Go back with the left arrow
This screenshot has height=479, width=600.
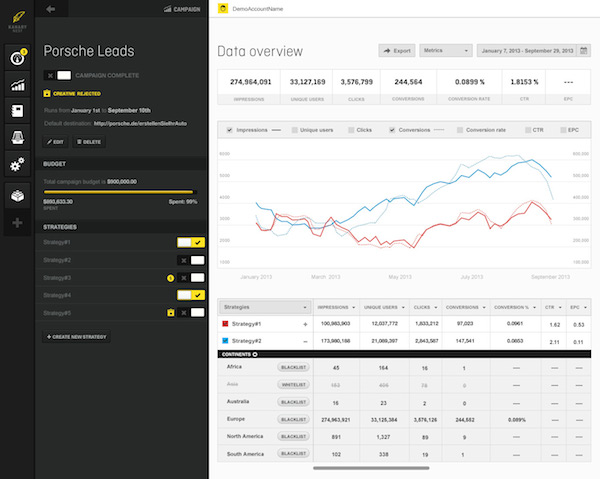[x=51, y=9]
